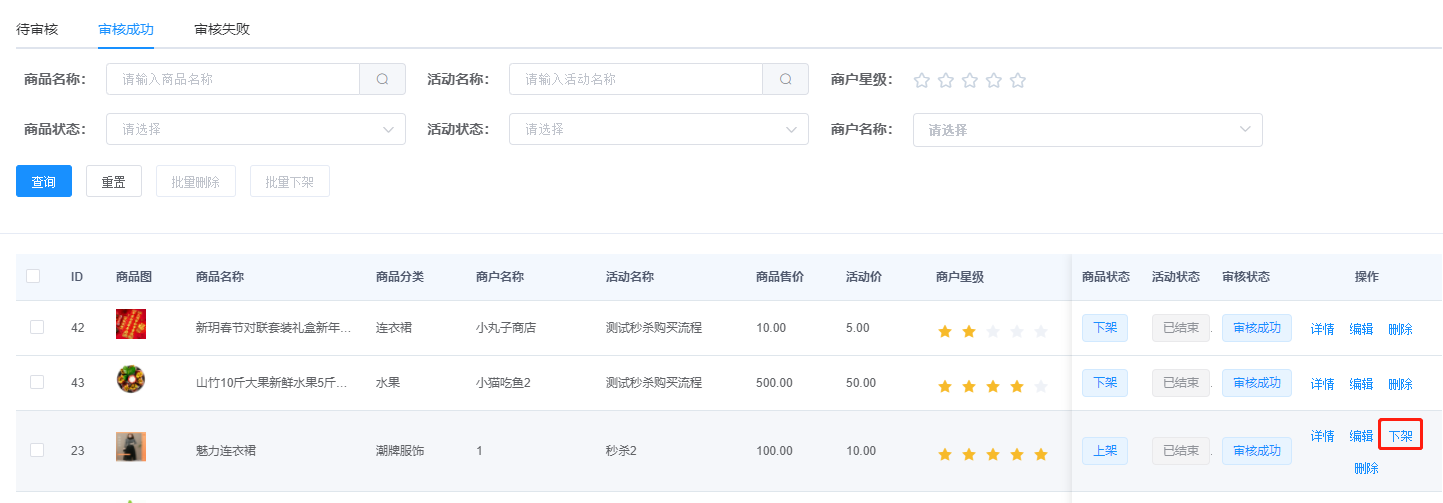Tick the select-all checkbox in table header
The height and width of the screenshot is (503, 1443).
point(34,276)
